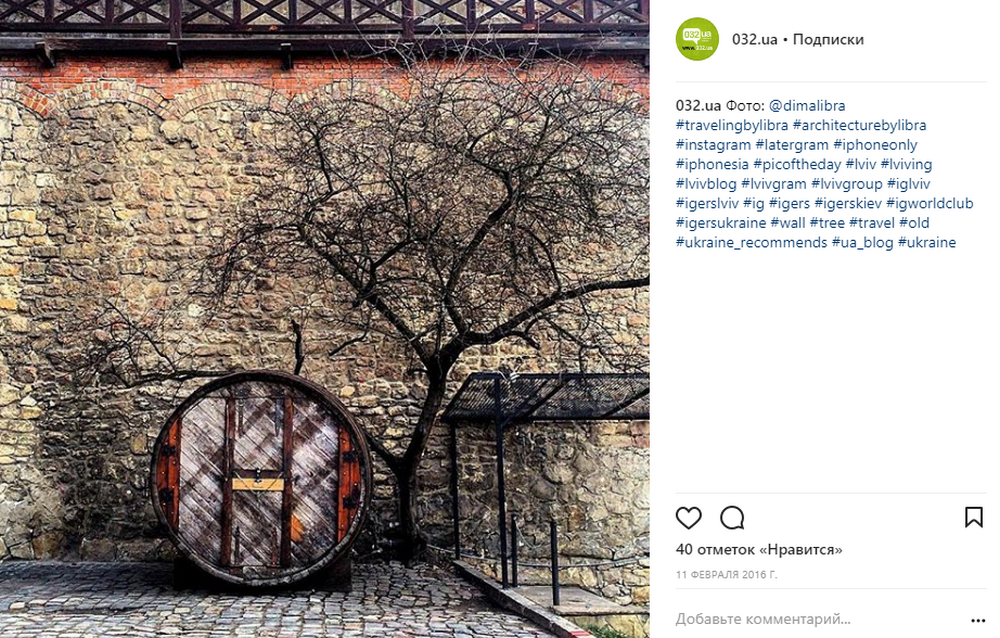1000x638 pixels.
Task: Open the three-dots more options menu
Action: click(978, 620)
